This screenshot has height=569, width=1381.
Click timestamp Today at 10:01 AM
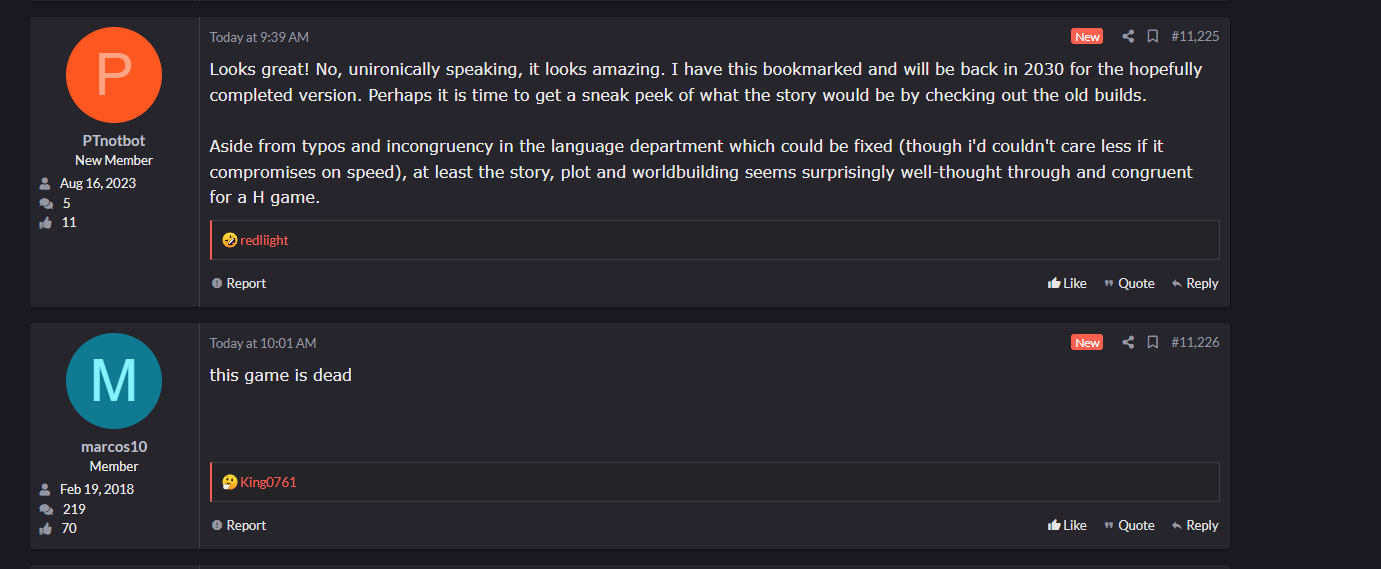262,343
